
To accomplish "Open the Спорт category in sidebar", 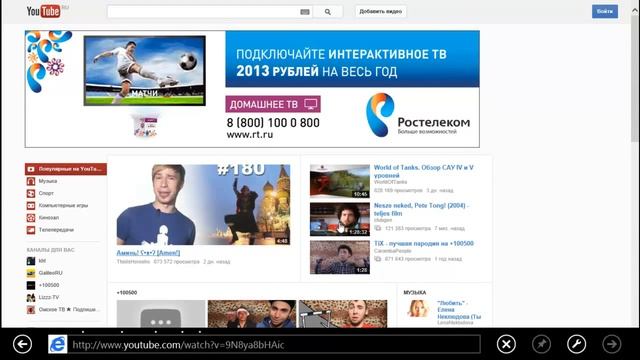I will point(46,193).
